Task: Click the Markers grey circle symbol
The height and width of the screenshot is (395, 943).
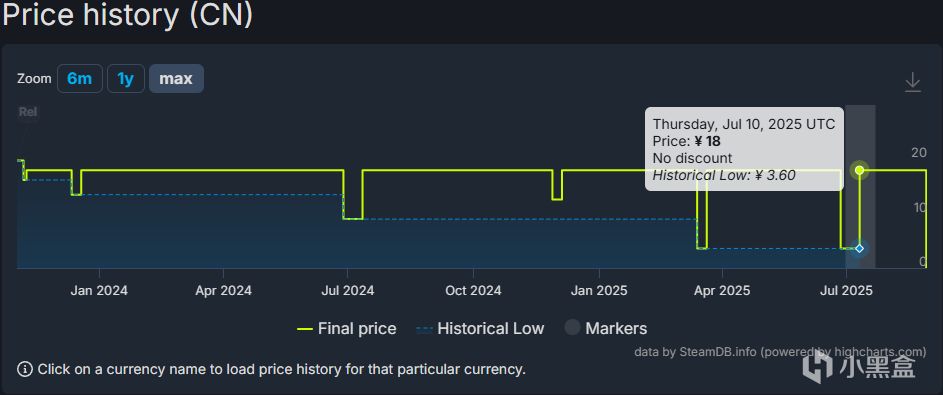Action: [573, 328]
